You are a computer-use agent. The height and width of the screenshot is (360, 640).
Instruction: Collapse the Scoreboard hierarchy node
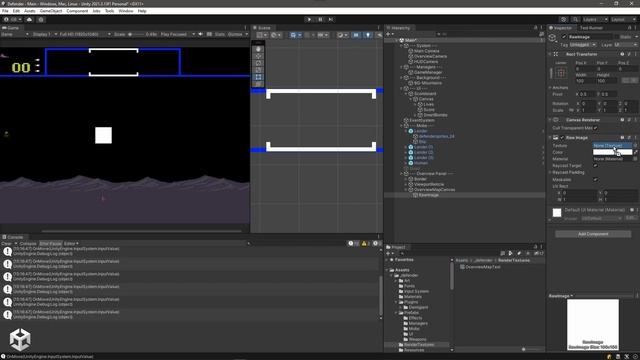pos(406,93)
